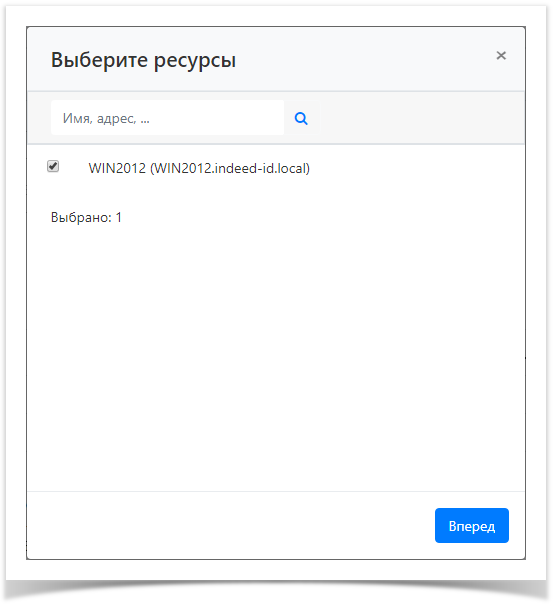Focus the Имя, адрес search field
This screenshot has height=609, width=560.
(x=167, y=118)
